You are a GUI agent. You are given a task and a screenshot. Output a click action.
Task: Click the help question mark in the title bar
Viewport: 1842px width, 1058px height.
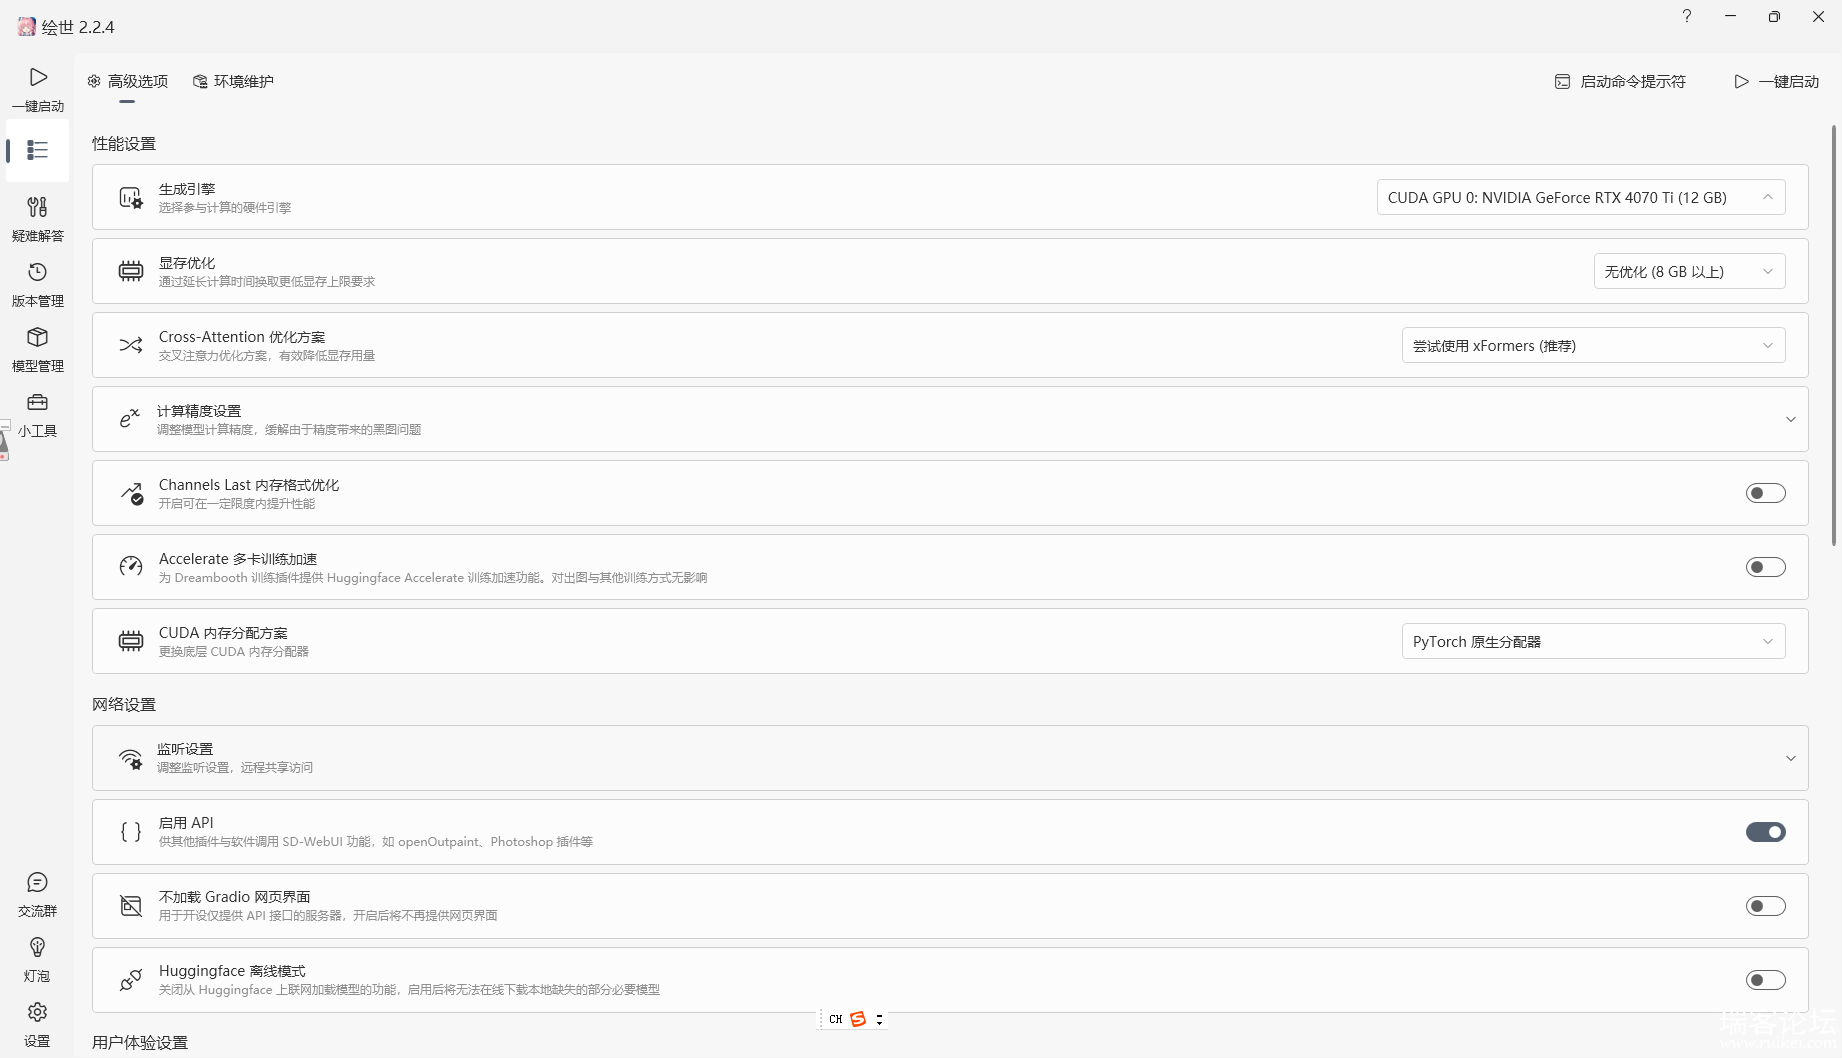pos(1687,16)
